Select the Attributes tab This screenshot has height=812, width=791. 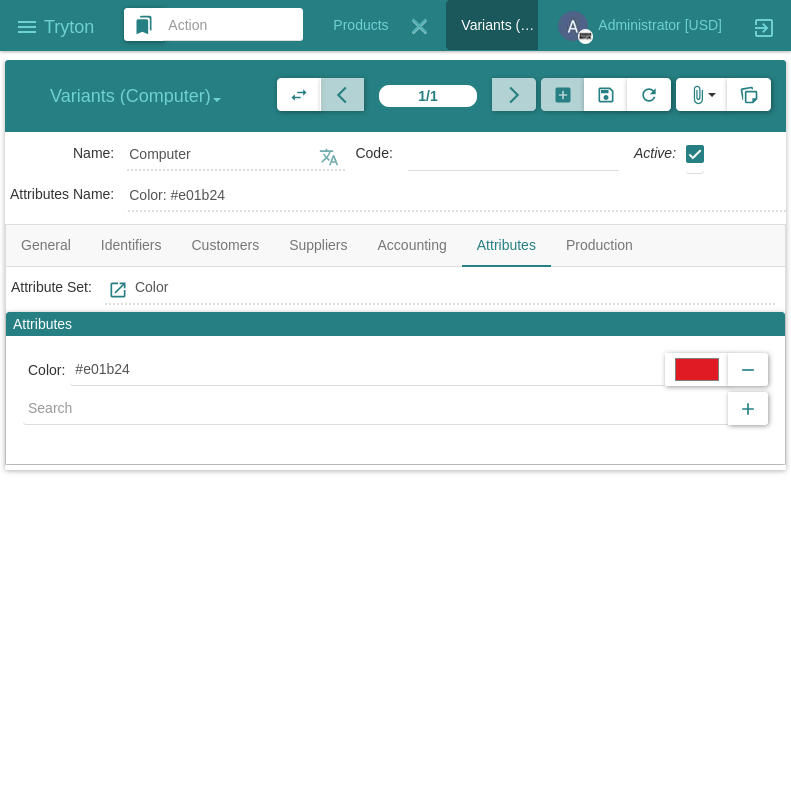(506, 245)
